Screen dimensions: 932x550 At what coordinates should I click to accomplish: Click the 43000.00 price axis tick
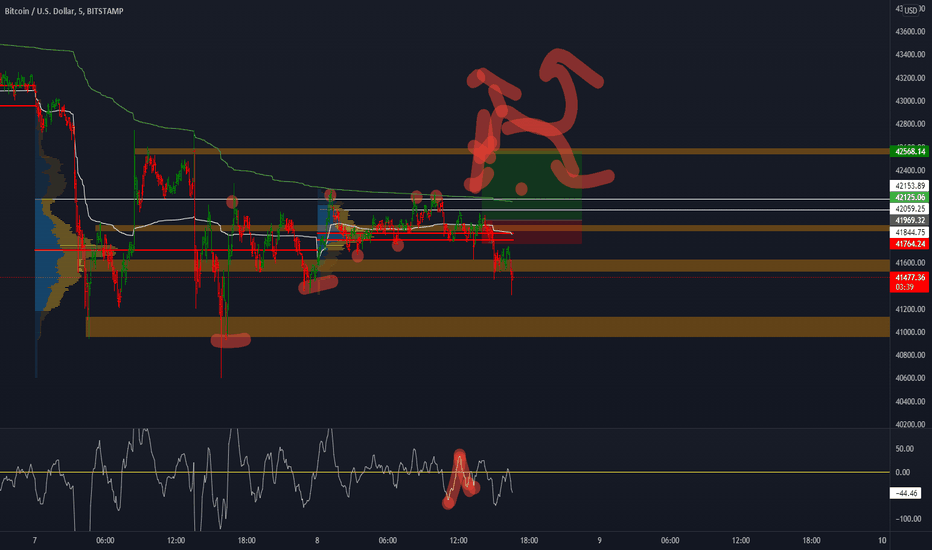(x=910, y=100)
